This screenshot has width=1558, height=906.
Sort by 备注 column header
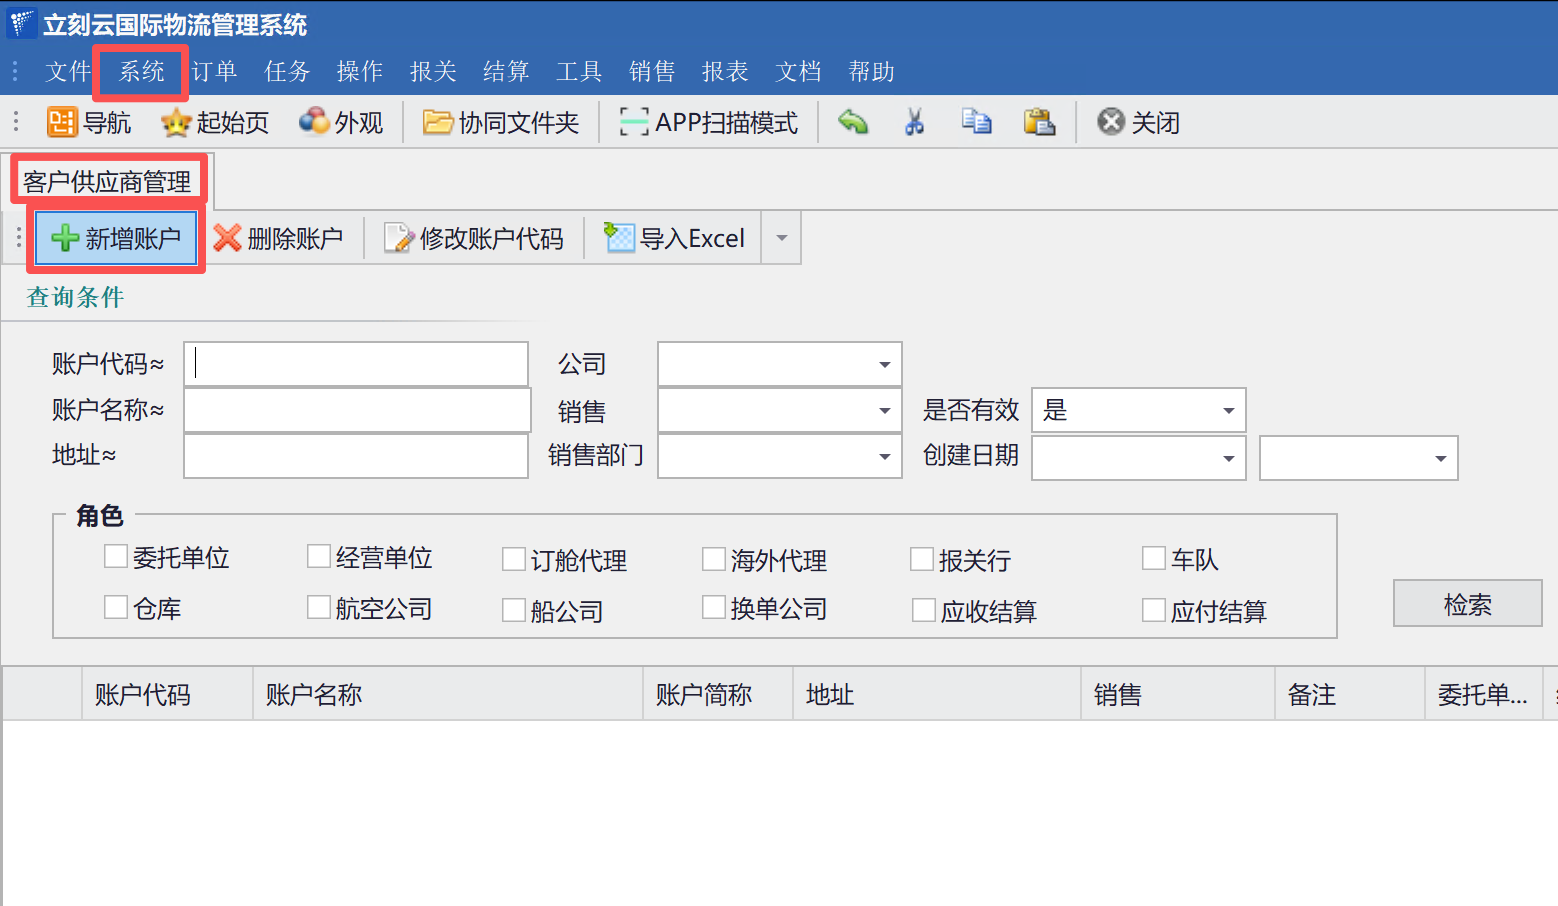1350,694
